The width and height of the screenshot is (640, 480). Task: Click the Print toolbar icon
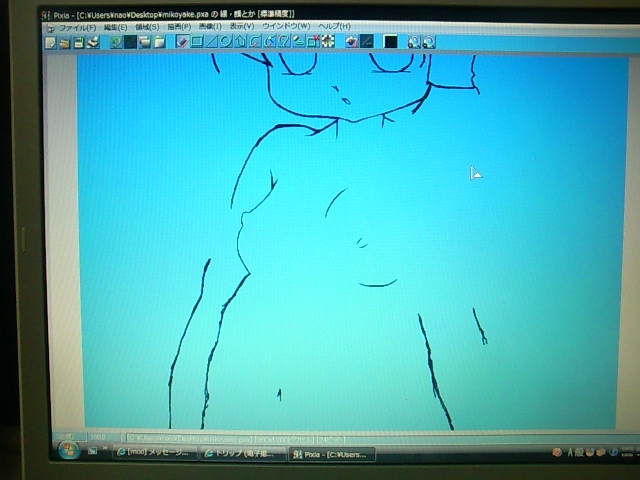pos(93,42)
